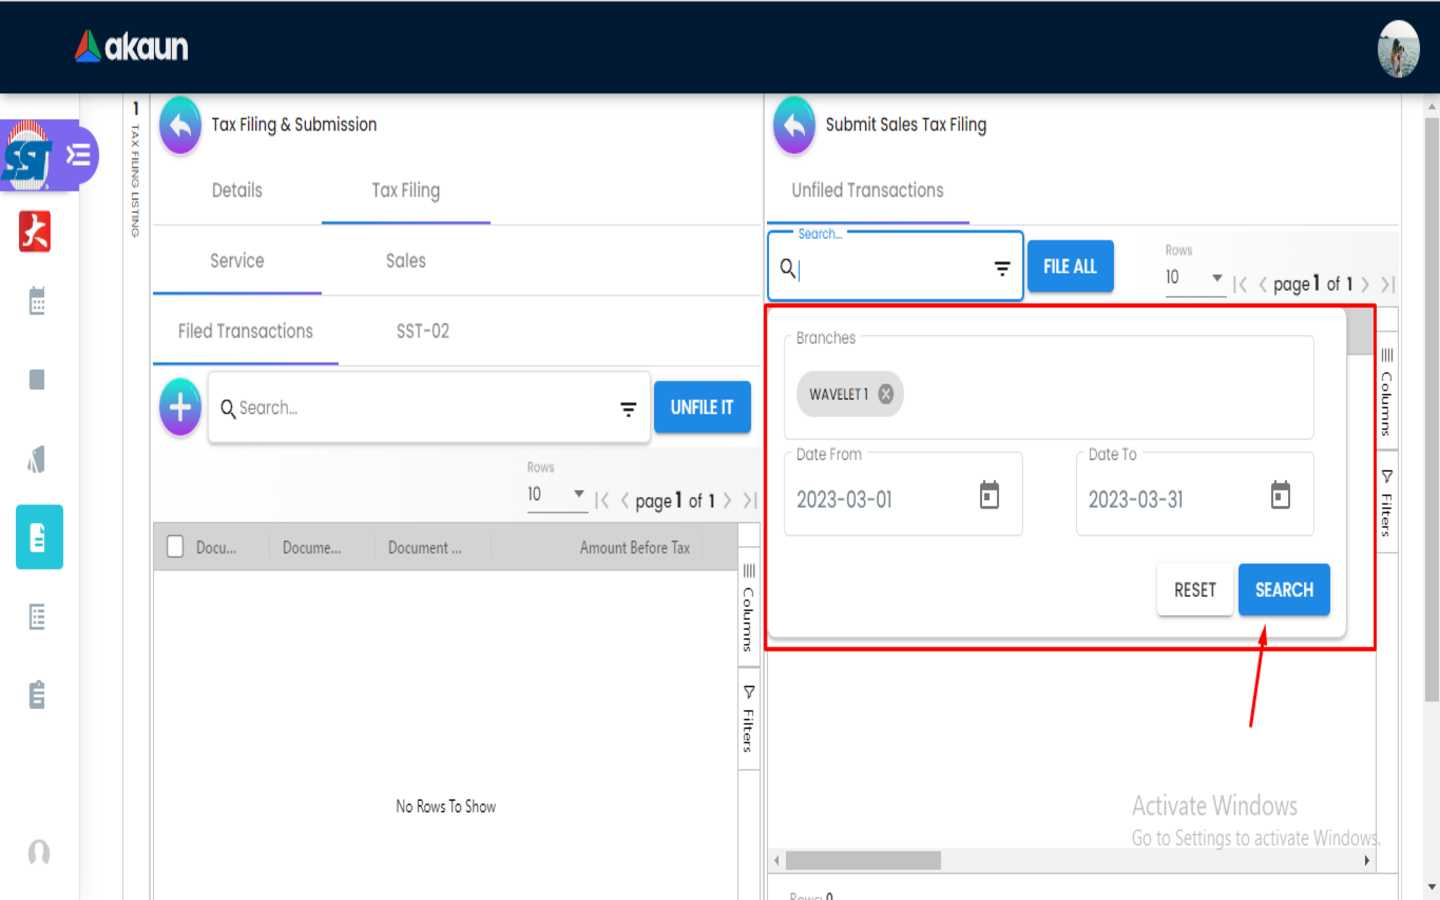Open the user profile avatar
1440x900 pixels.
click(1398, 48)
